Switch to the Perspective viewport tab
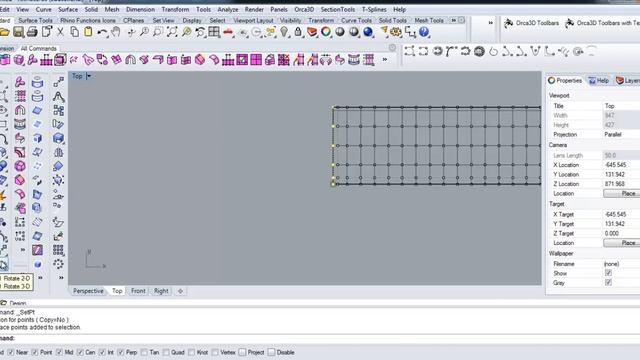This screenshot has height=360, width=640. tap(88, 291)
